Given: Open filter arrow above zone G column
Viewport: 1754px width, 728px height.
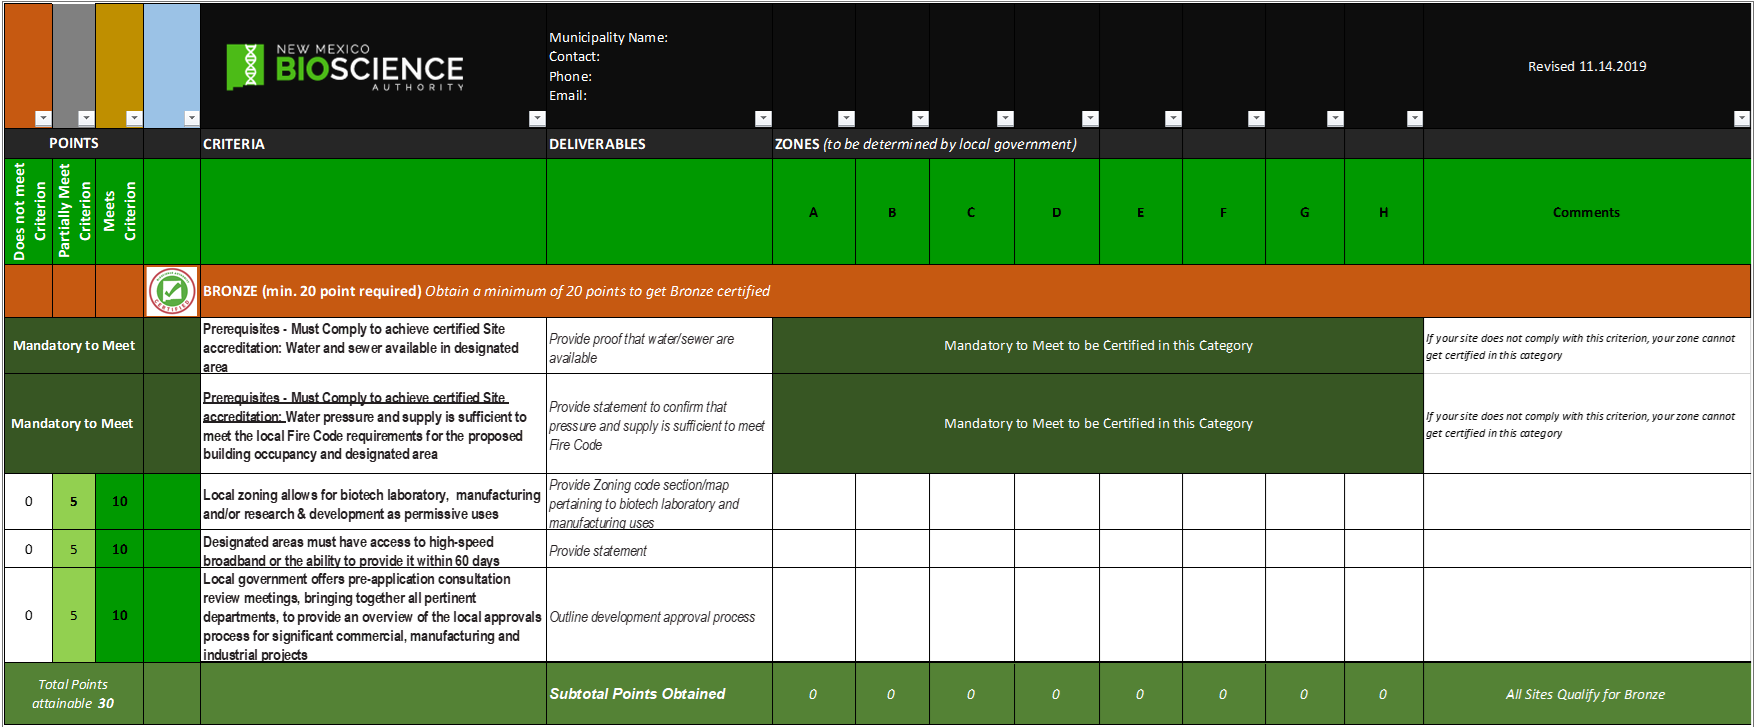Looking at the screenshot, I should pos(1335,118).
